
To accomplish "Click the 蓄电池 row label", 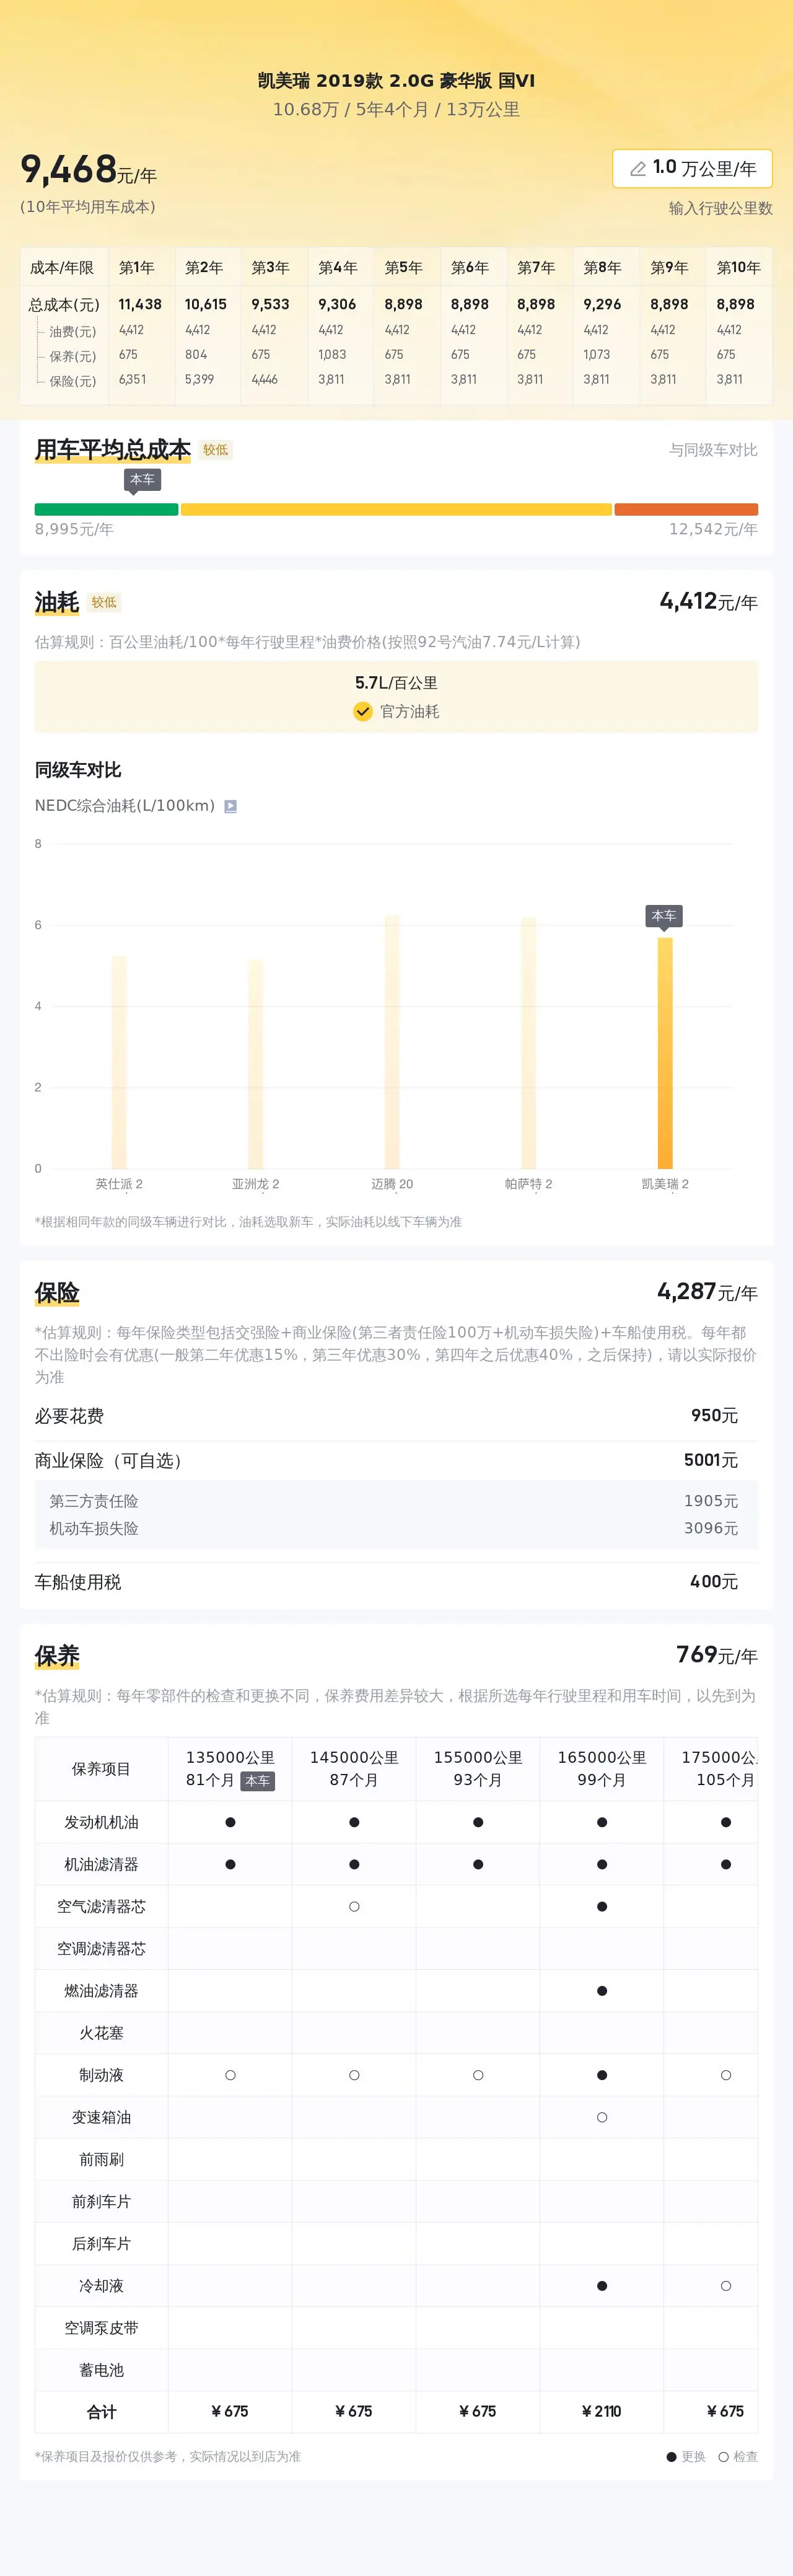I will [x=101, y=2370].
